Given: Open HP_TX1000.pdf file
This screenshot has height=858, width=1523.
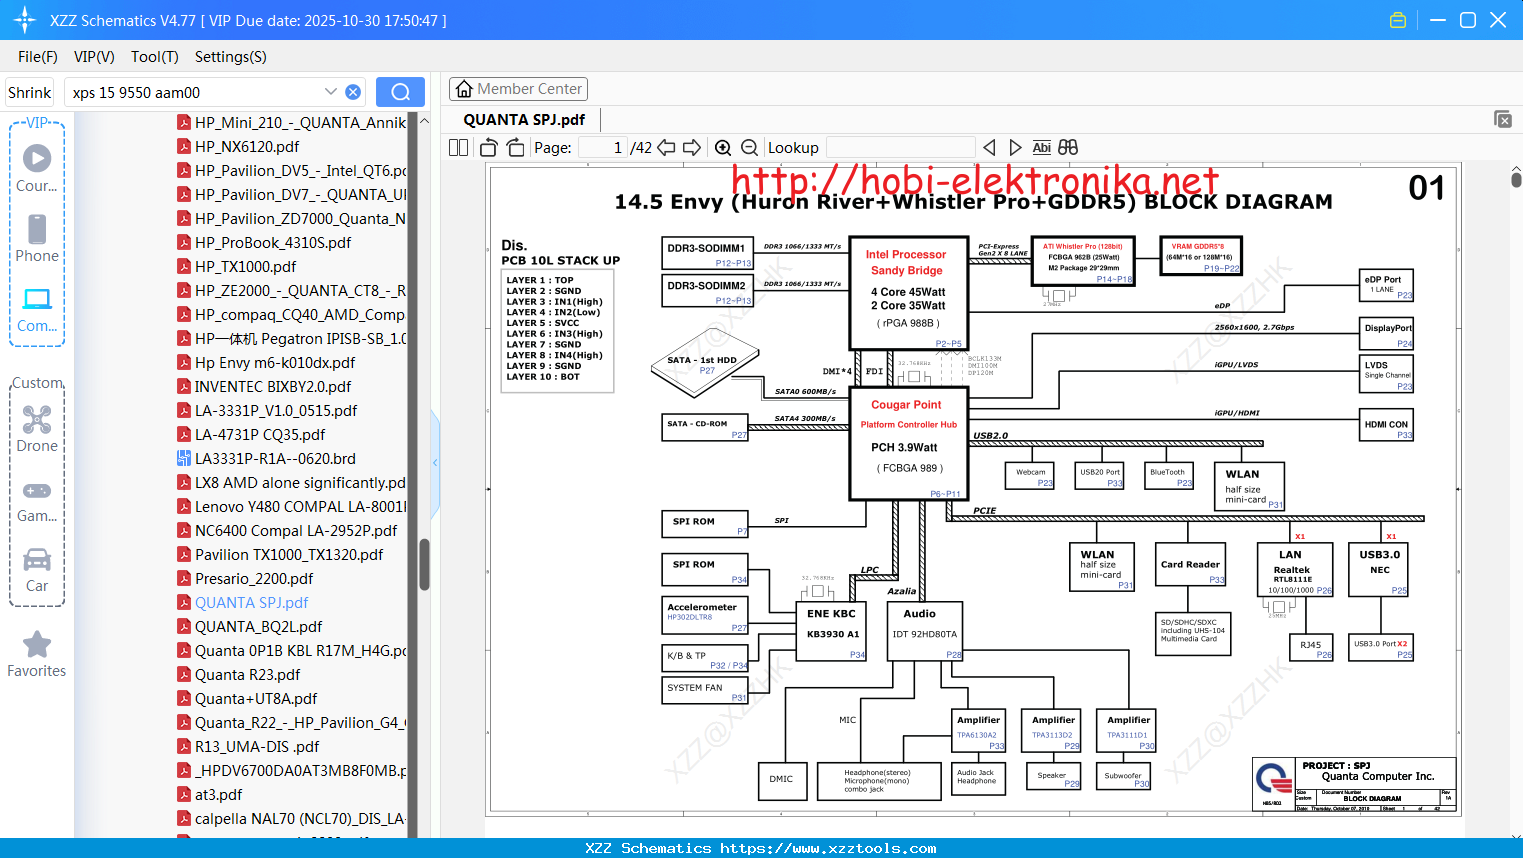Looking at the screenshot, I should tap(245, 266).
